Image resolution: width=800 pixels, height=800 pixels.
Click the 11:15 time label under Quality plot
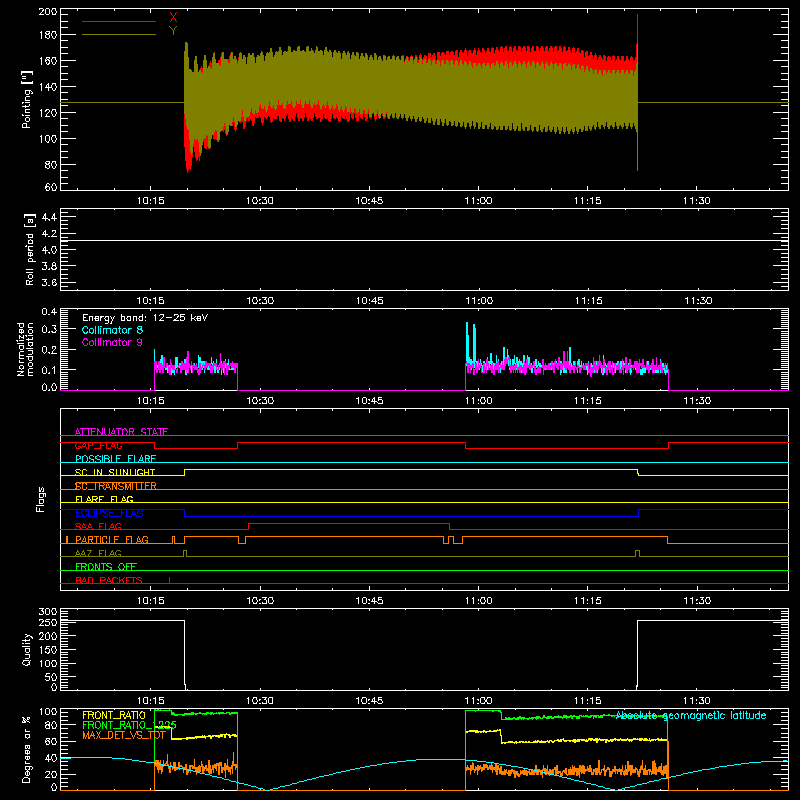click(588, 701)
